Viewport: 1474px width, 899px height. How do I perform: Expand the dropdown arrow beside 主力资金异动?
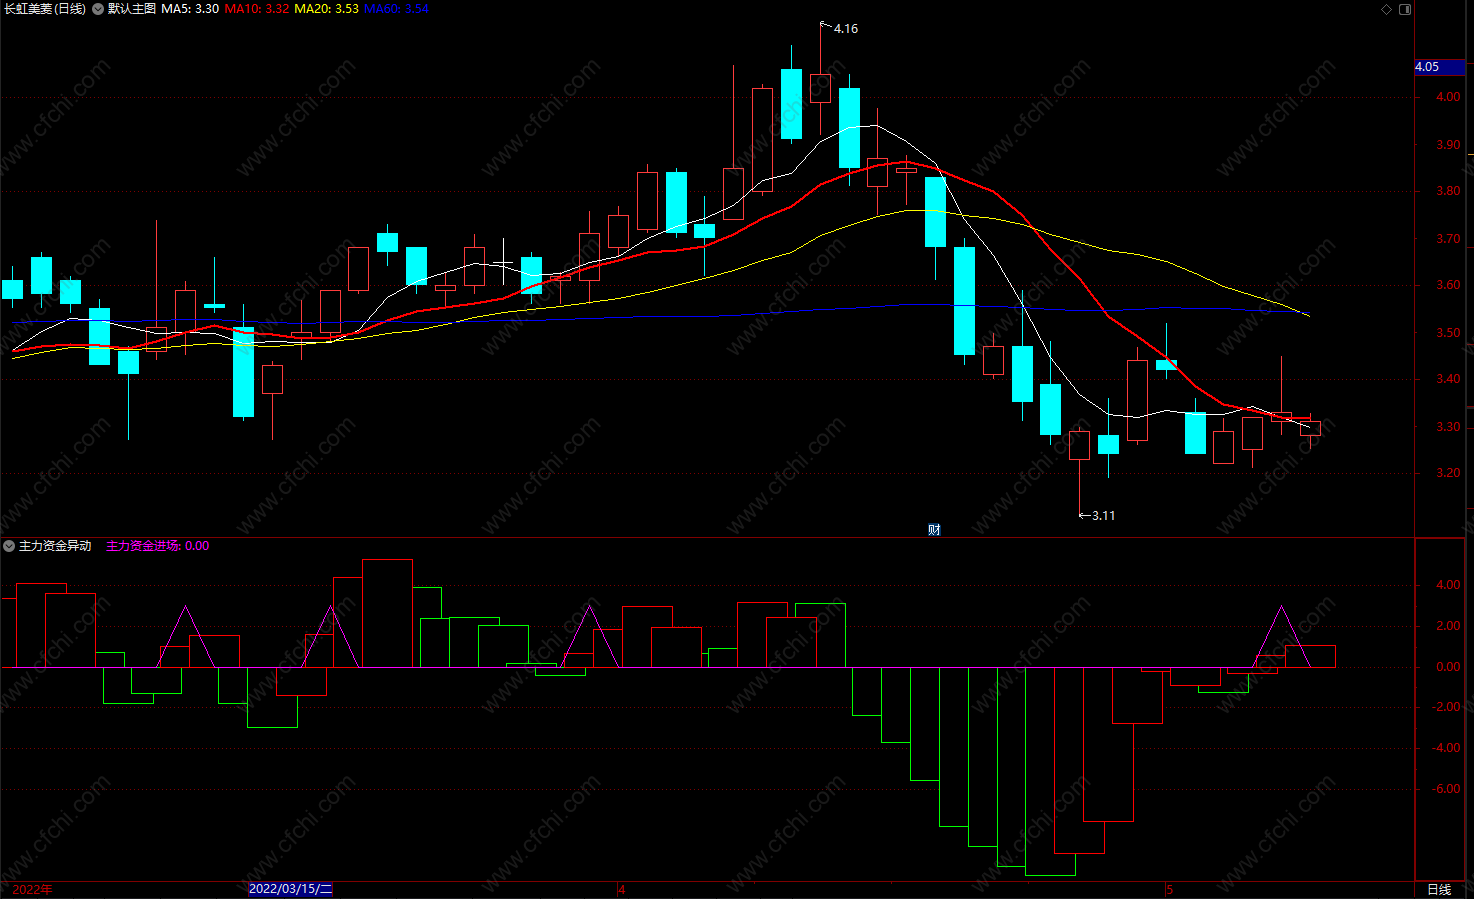(x=9, y=546)
